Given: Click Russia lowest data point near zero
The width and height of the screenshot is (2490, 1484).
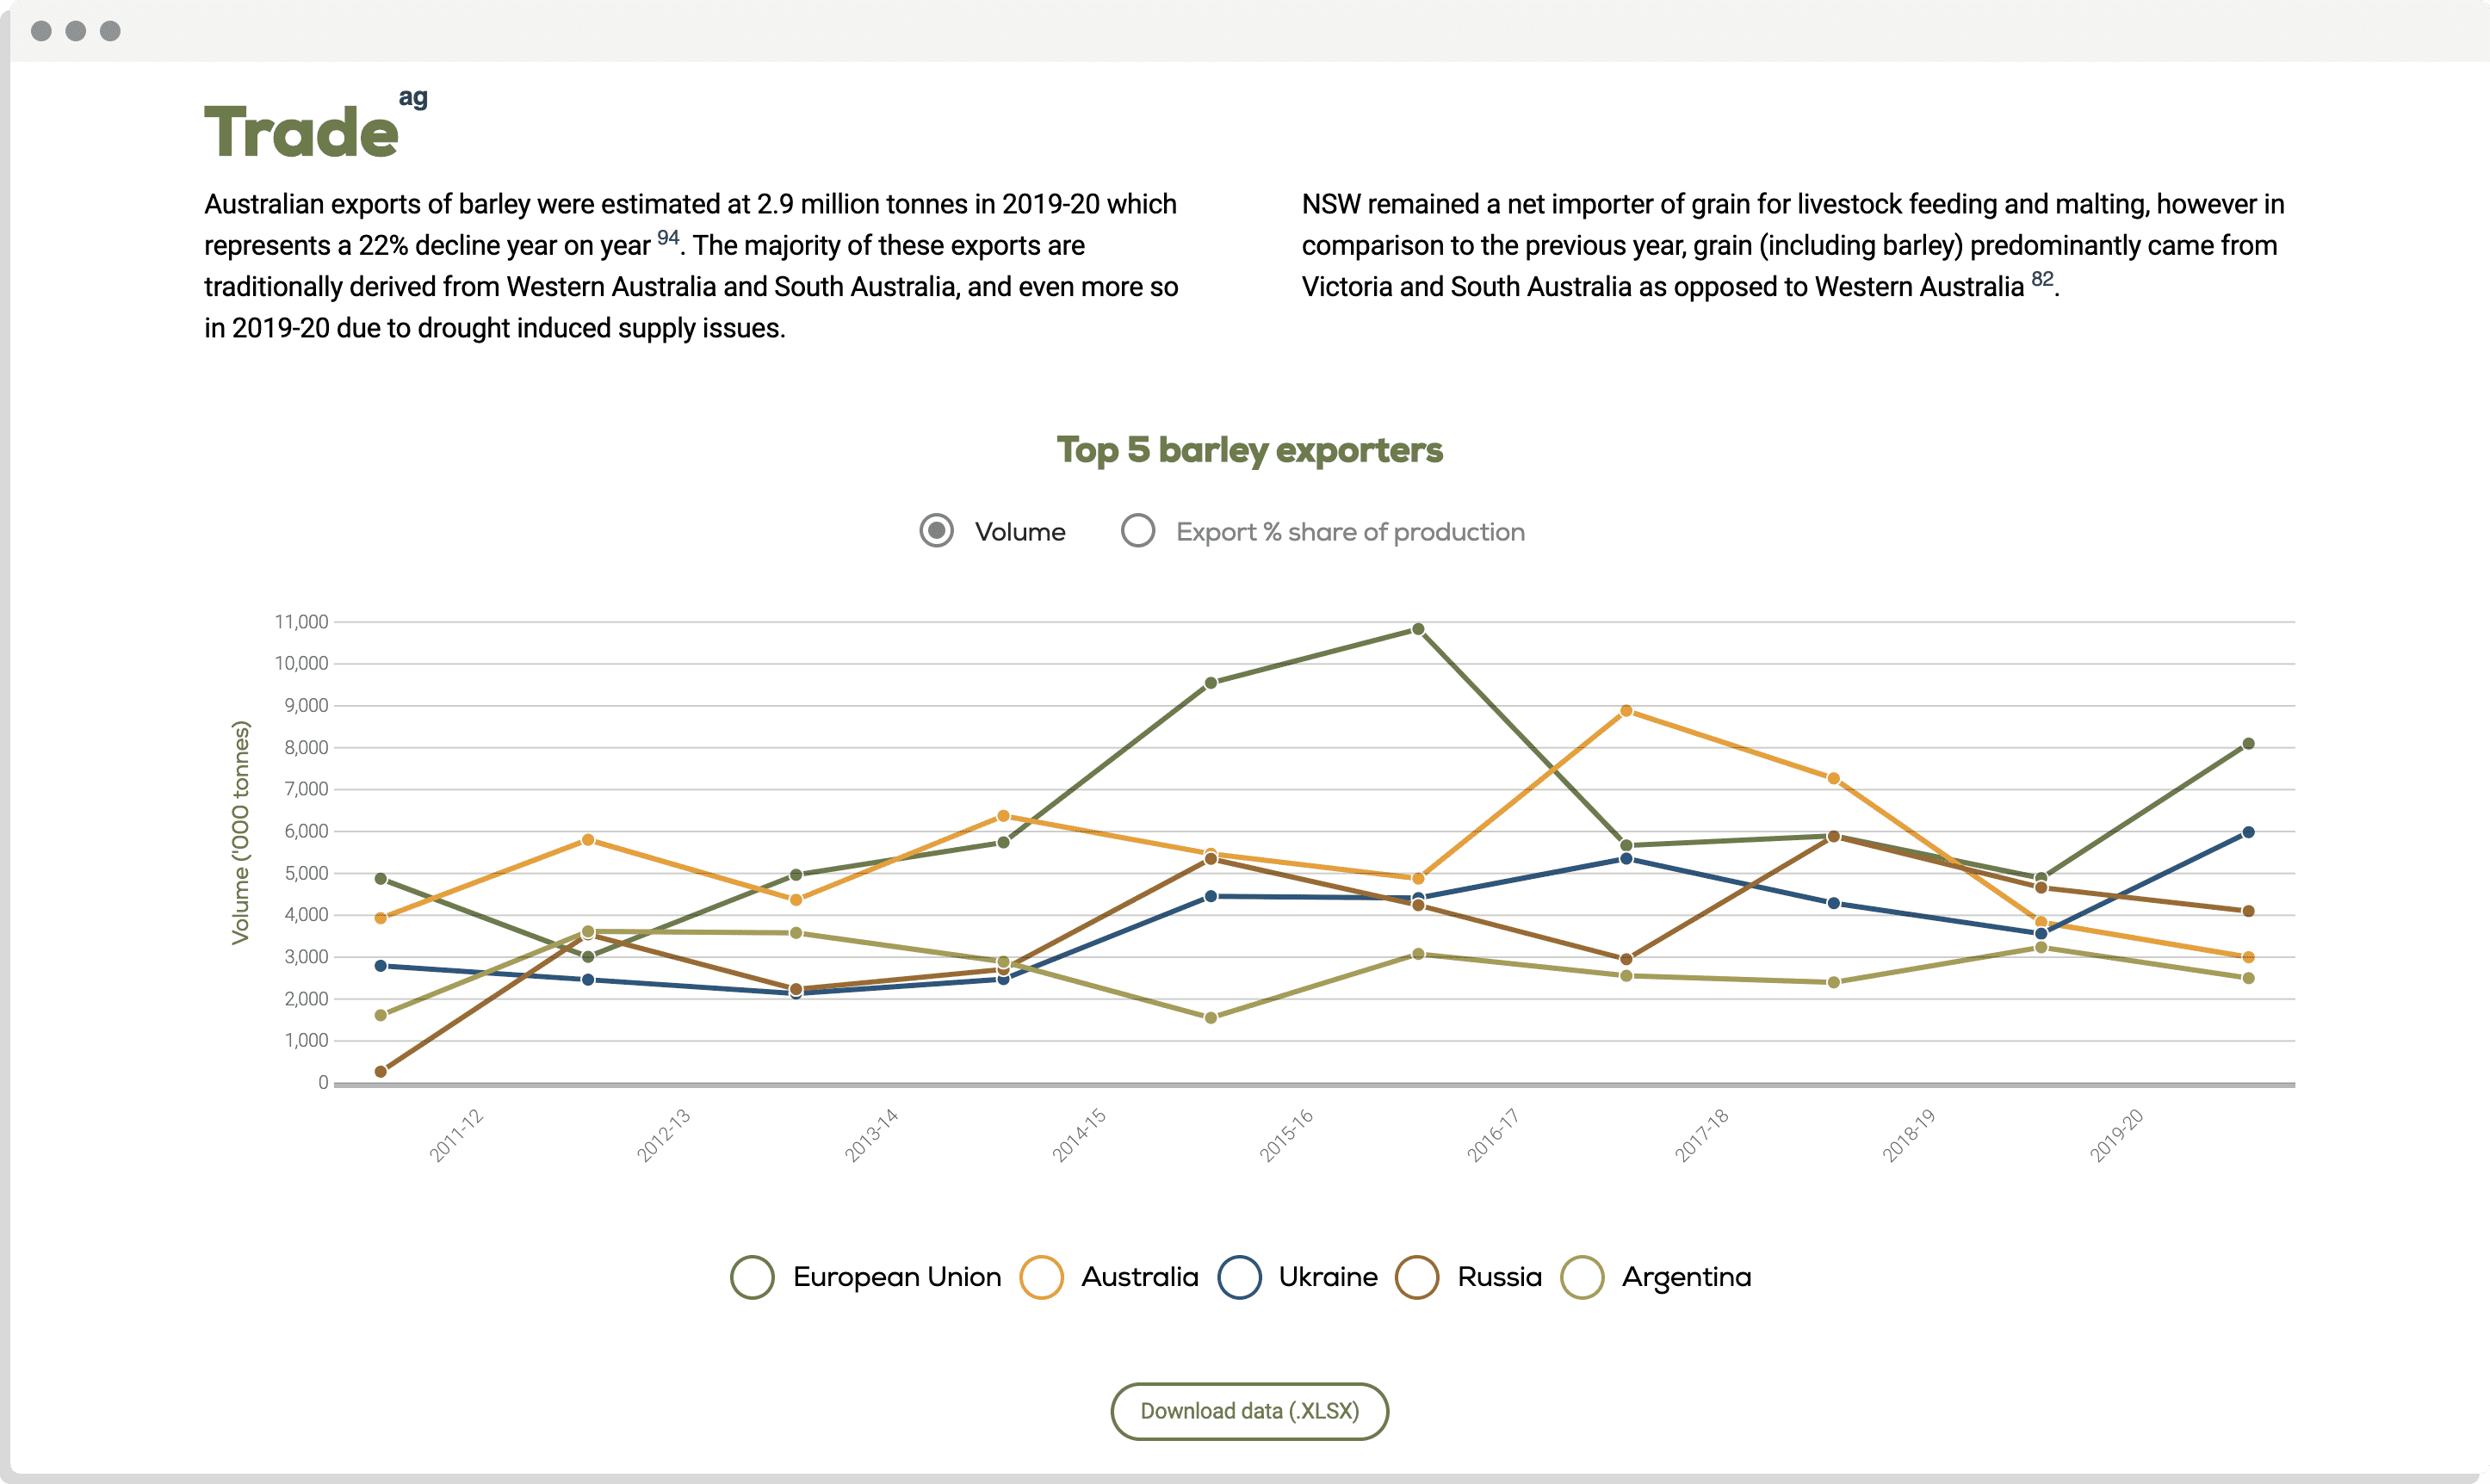Looking at the screenshot, I should 380,1071.
